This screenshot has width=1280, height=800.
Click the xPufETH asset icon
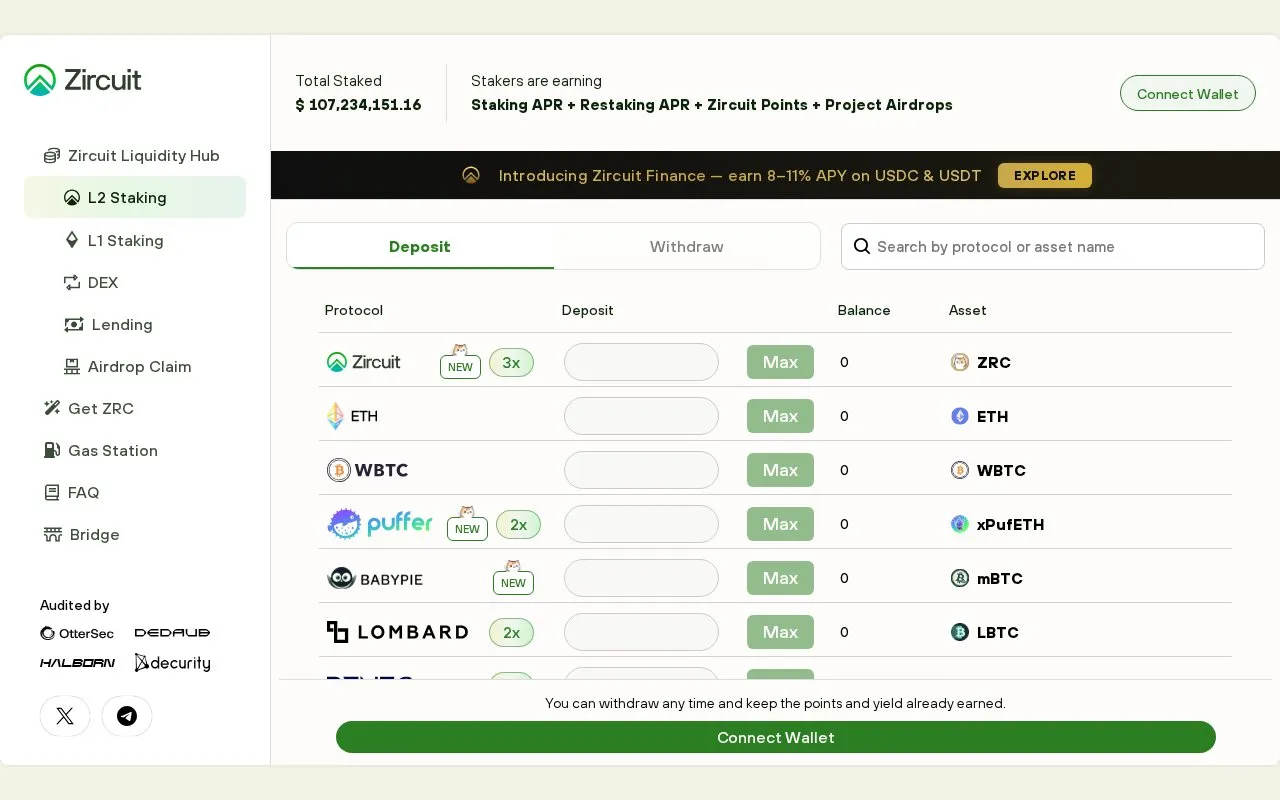960,524
